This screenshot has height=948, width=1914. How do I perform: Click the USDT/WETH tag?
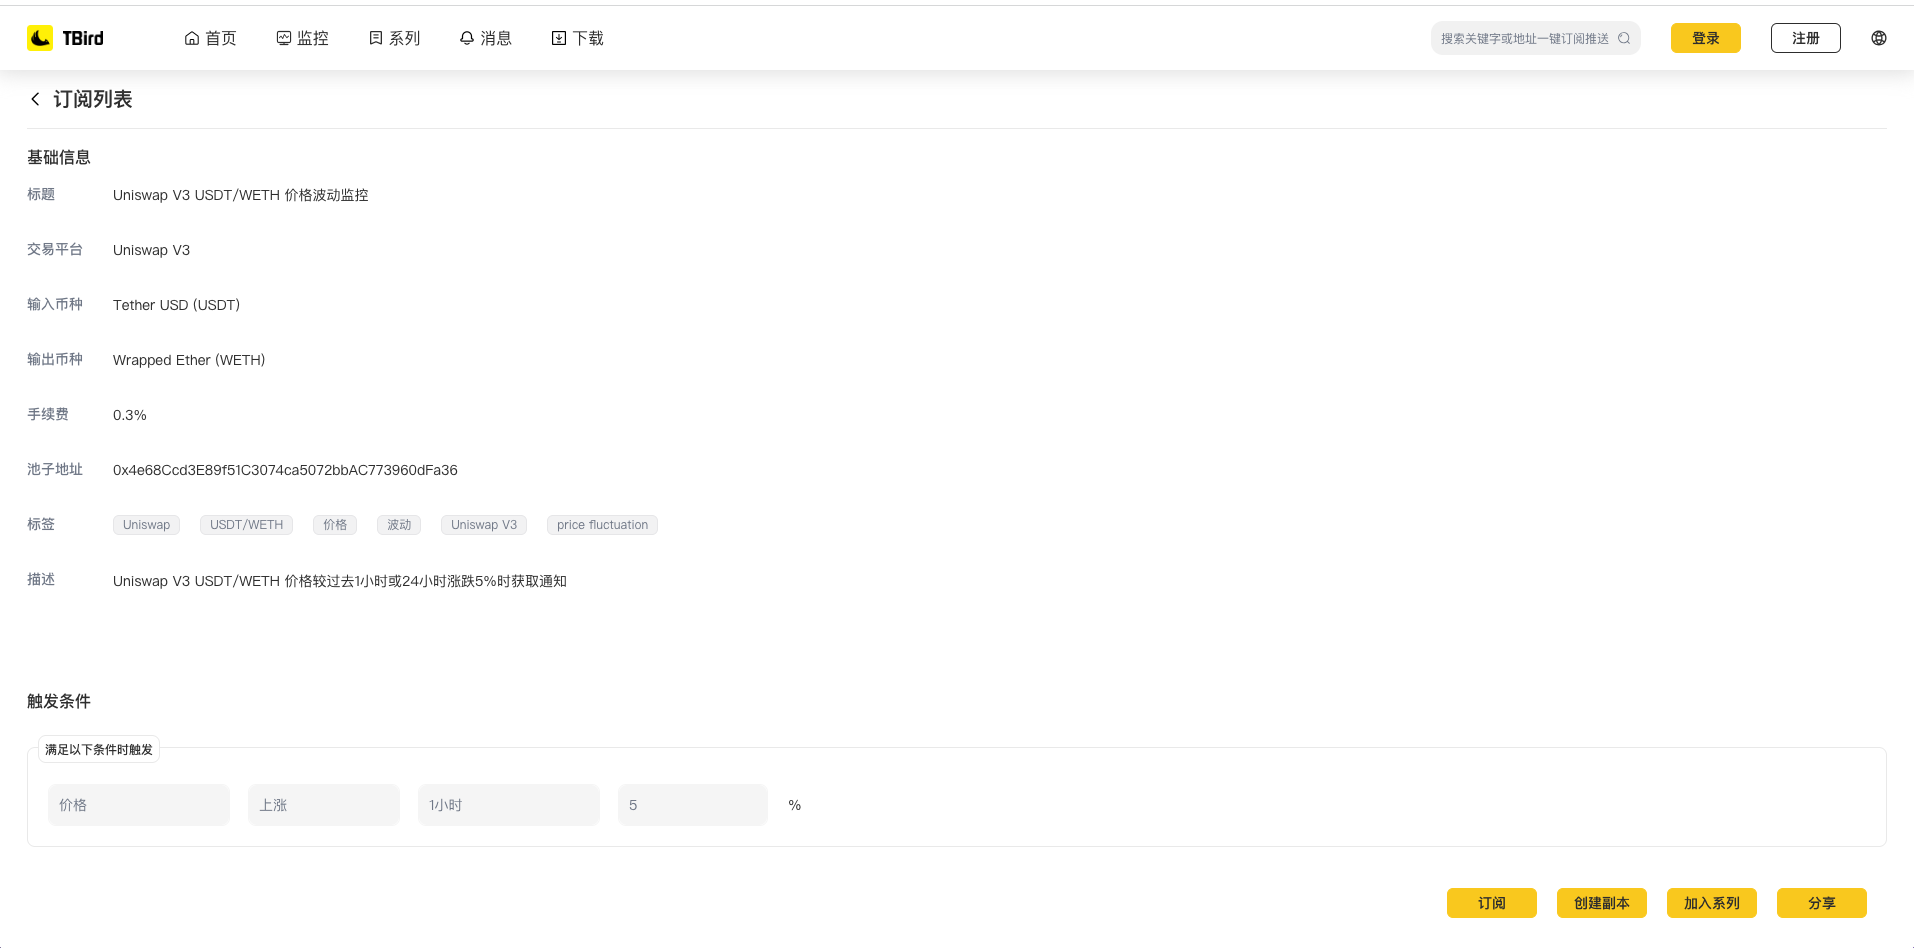pos(246,525)
